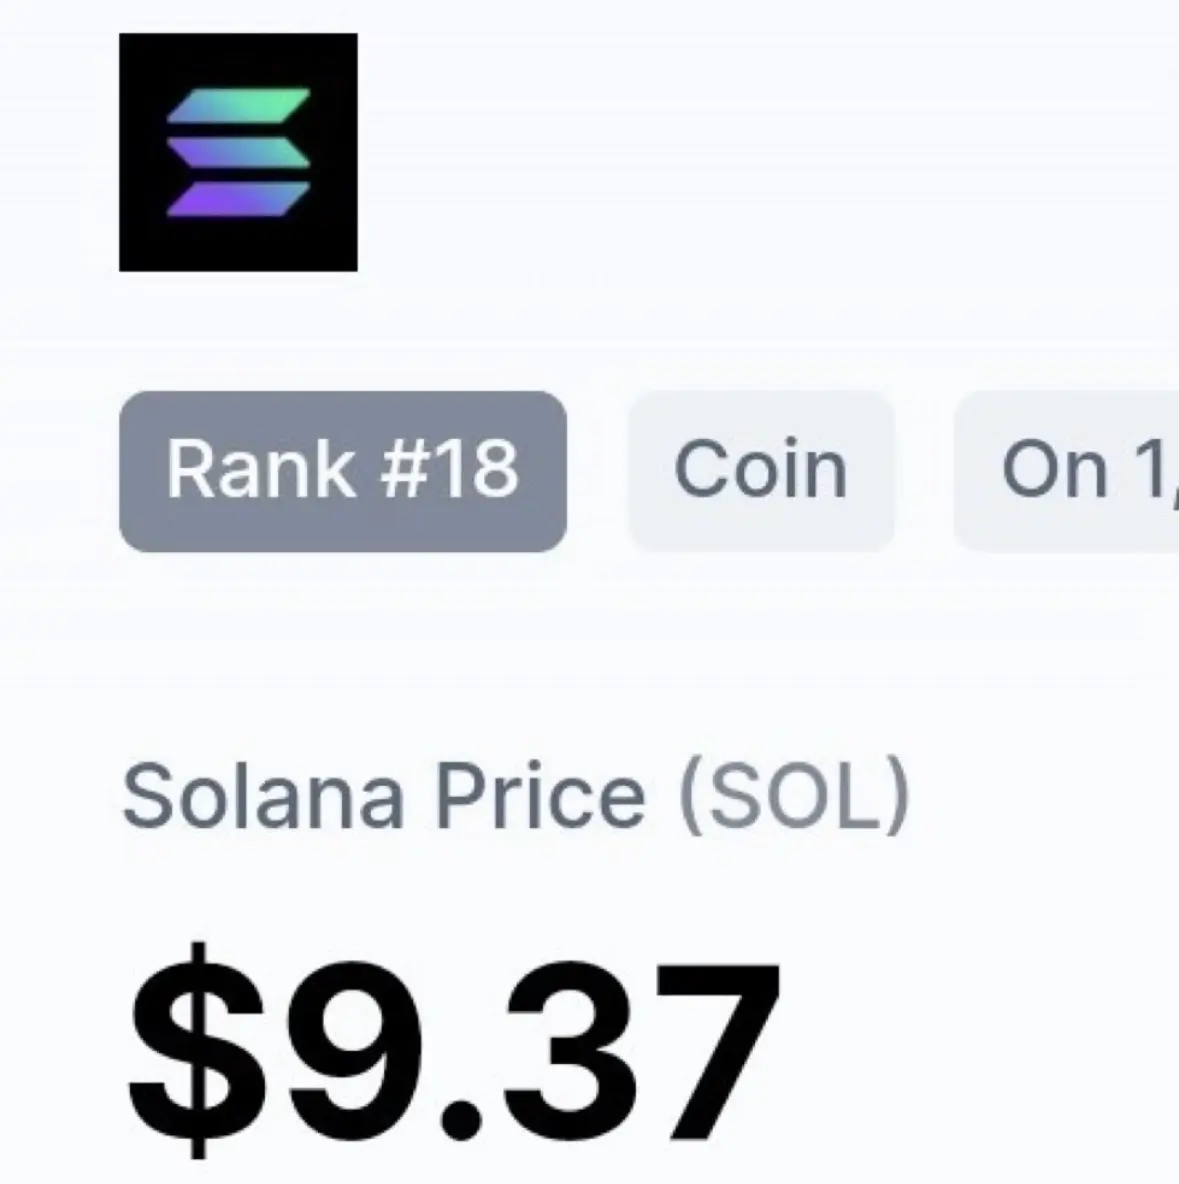Click the purple-green striped Solana emblem
The image size is (1179, 1184).
coord(238,152)
